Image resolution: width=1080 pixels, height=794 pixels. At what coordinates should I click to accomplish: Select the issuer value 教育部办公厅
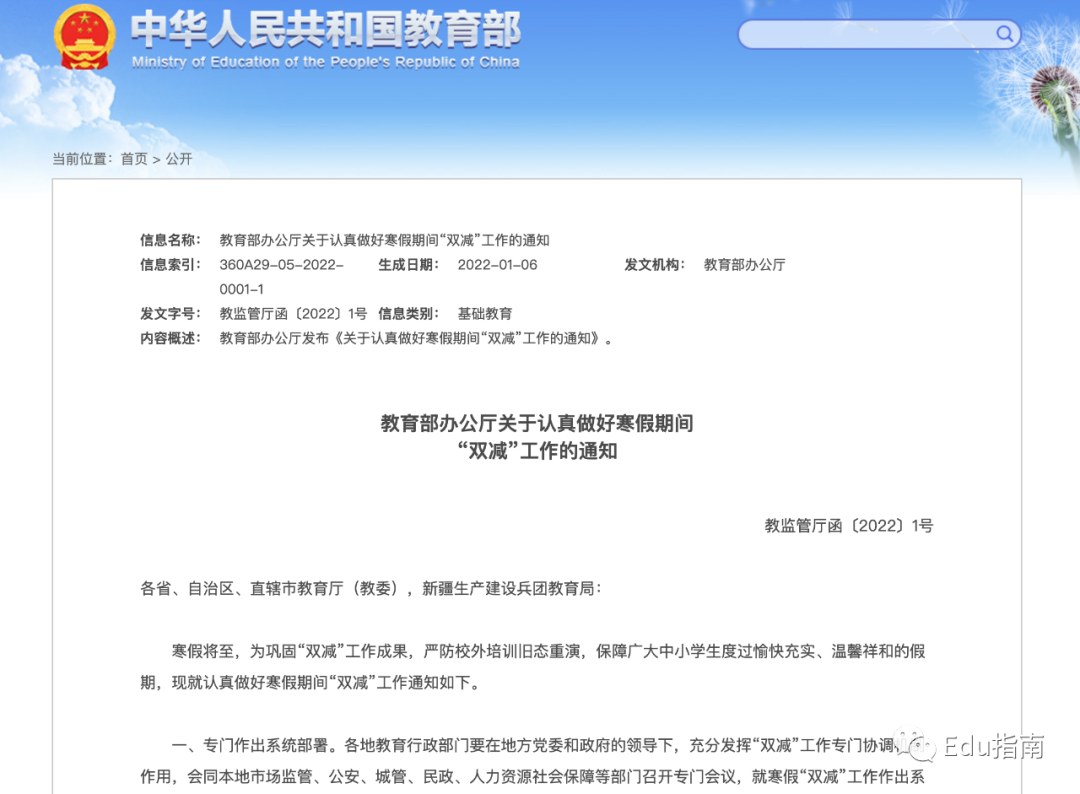point(745,265)
